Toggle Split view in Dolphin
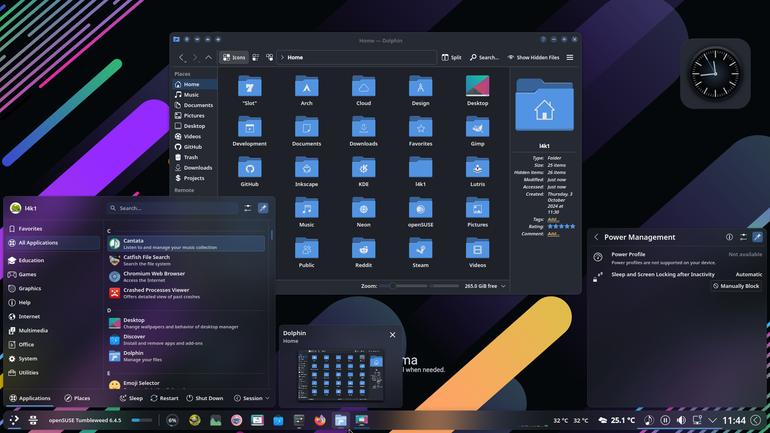This screenshot has height=433, width=770. pos(451,57)
